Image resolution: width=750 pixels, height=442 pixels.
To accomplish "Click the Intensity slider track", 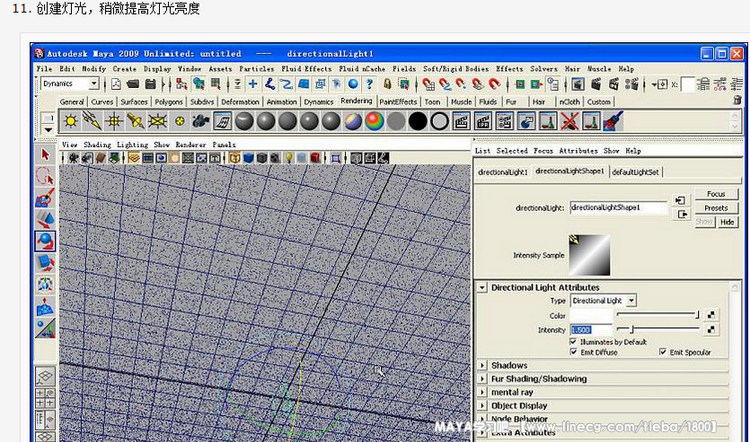I will (x=658, y=329).
